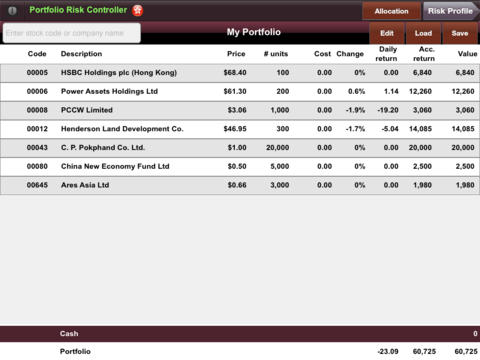Click the Daily return column header
Viewport: 480px width, 360px height.
(x=387, y=54)
